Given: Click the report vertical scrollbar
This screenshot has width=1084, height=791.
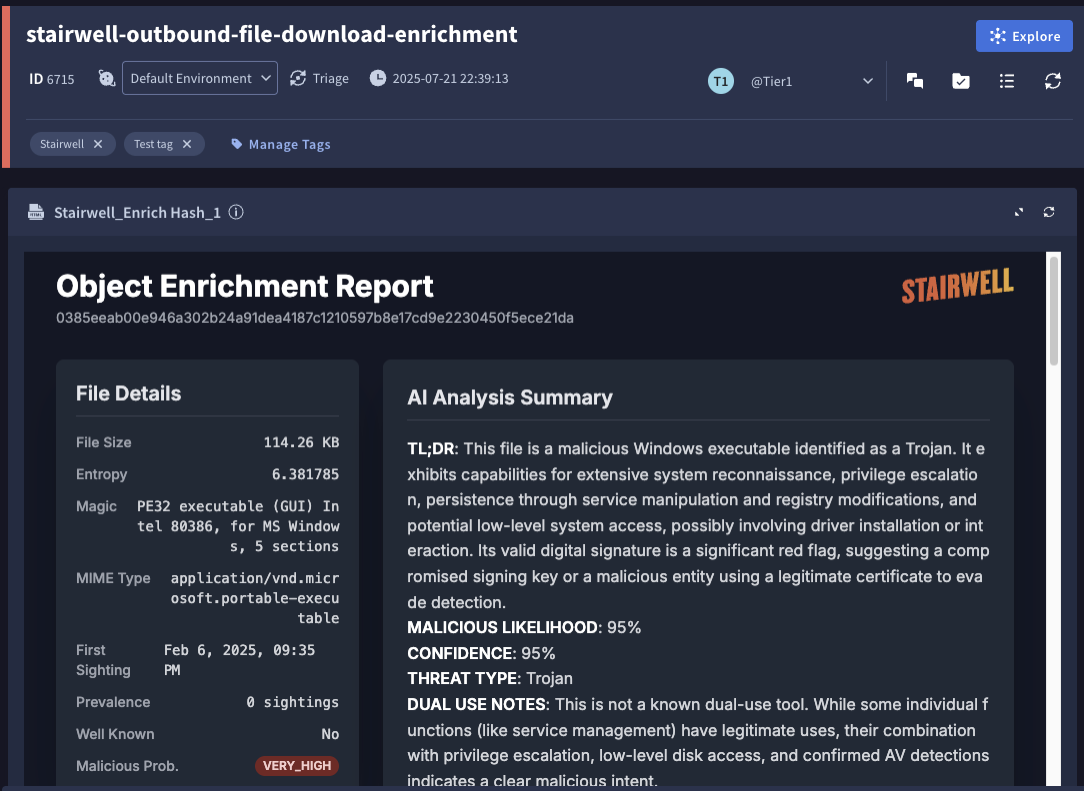Looking at the screenshot, I should (1054, 310).
